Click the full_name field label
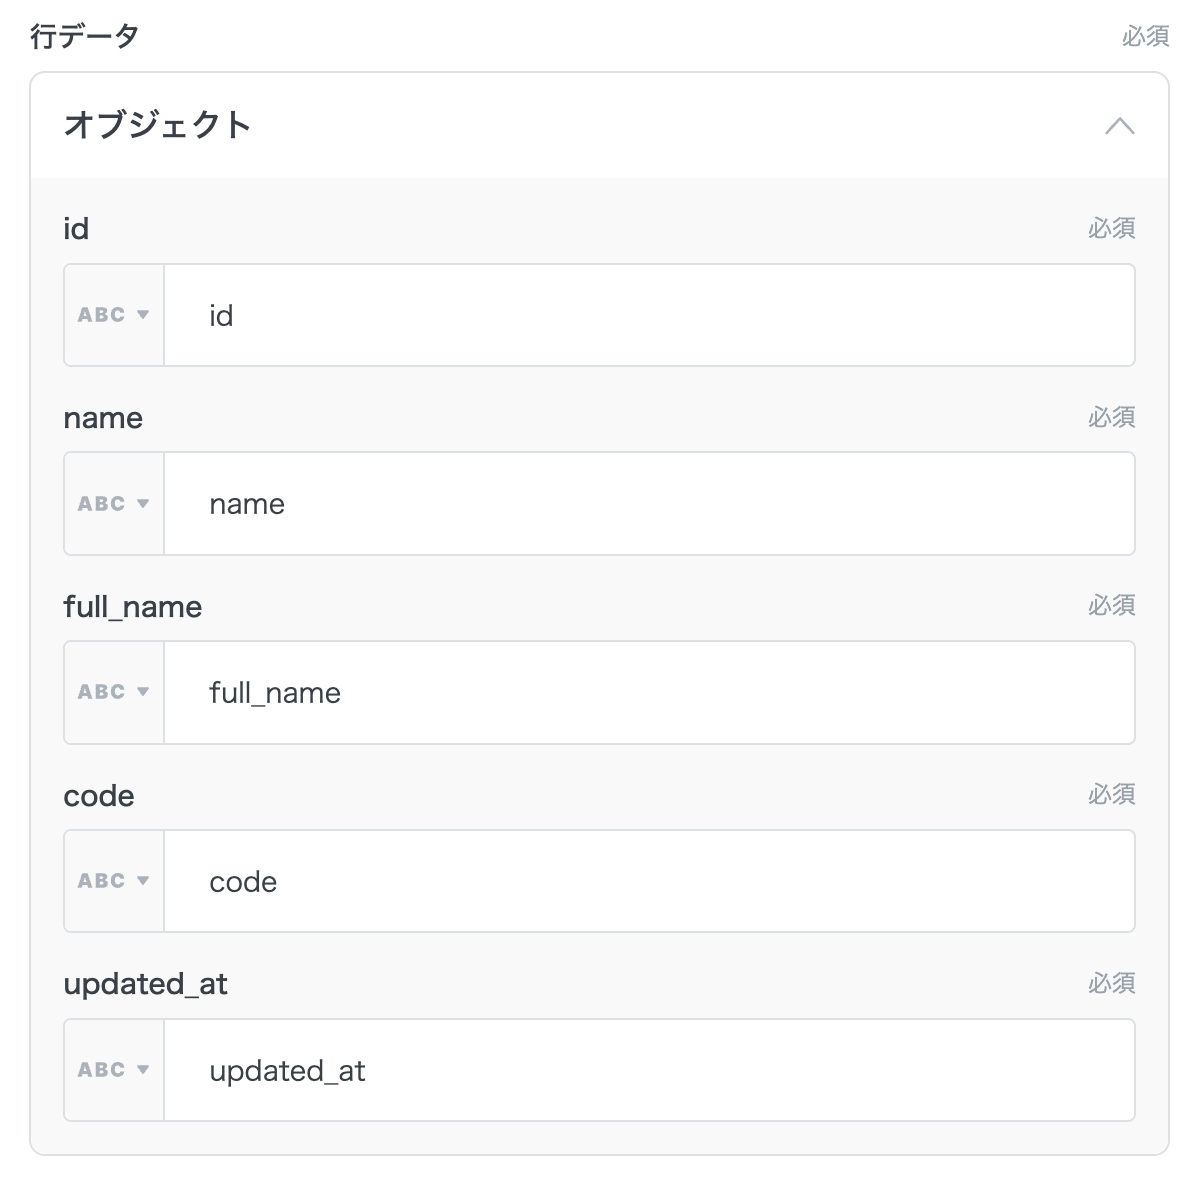 132,607
